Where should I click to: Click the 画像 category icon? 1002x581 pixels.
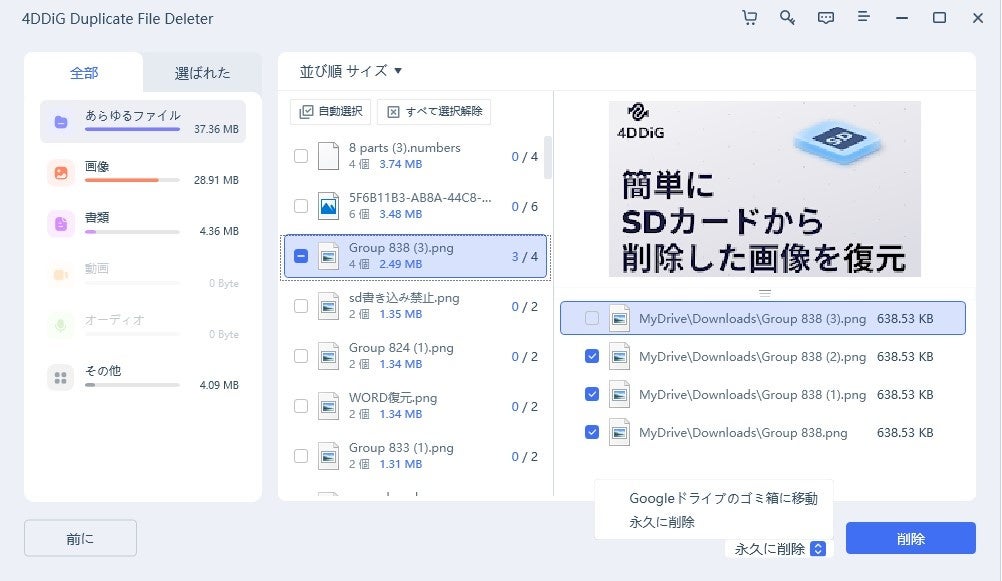[61, 173]
